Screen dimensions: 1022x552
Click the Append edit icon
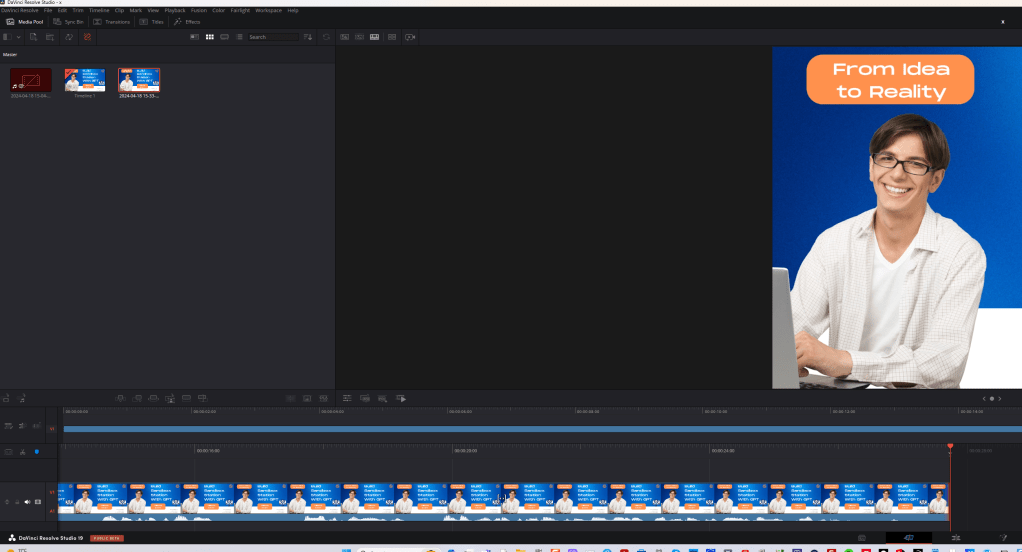coord(137,398)
